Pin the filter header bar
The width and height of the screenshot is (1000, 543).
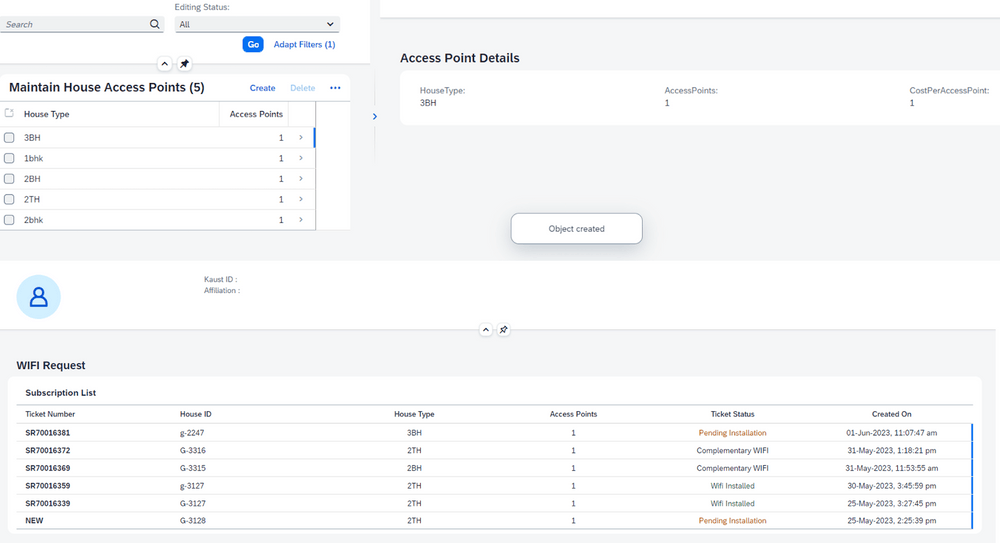184,64
